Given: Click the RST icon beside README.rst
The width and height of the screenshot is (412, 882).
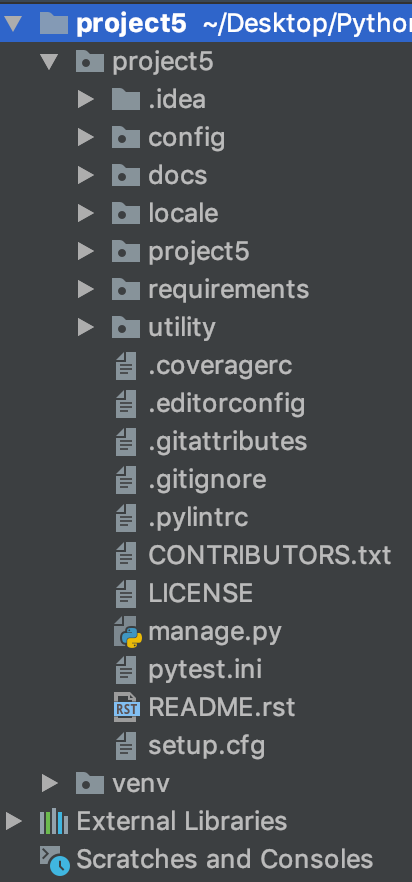Looking at the screenshot, I should click(127, 708).
